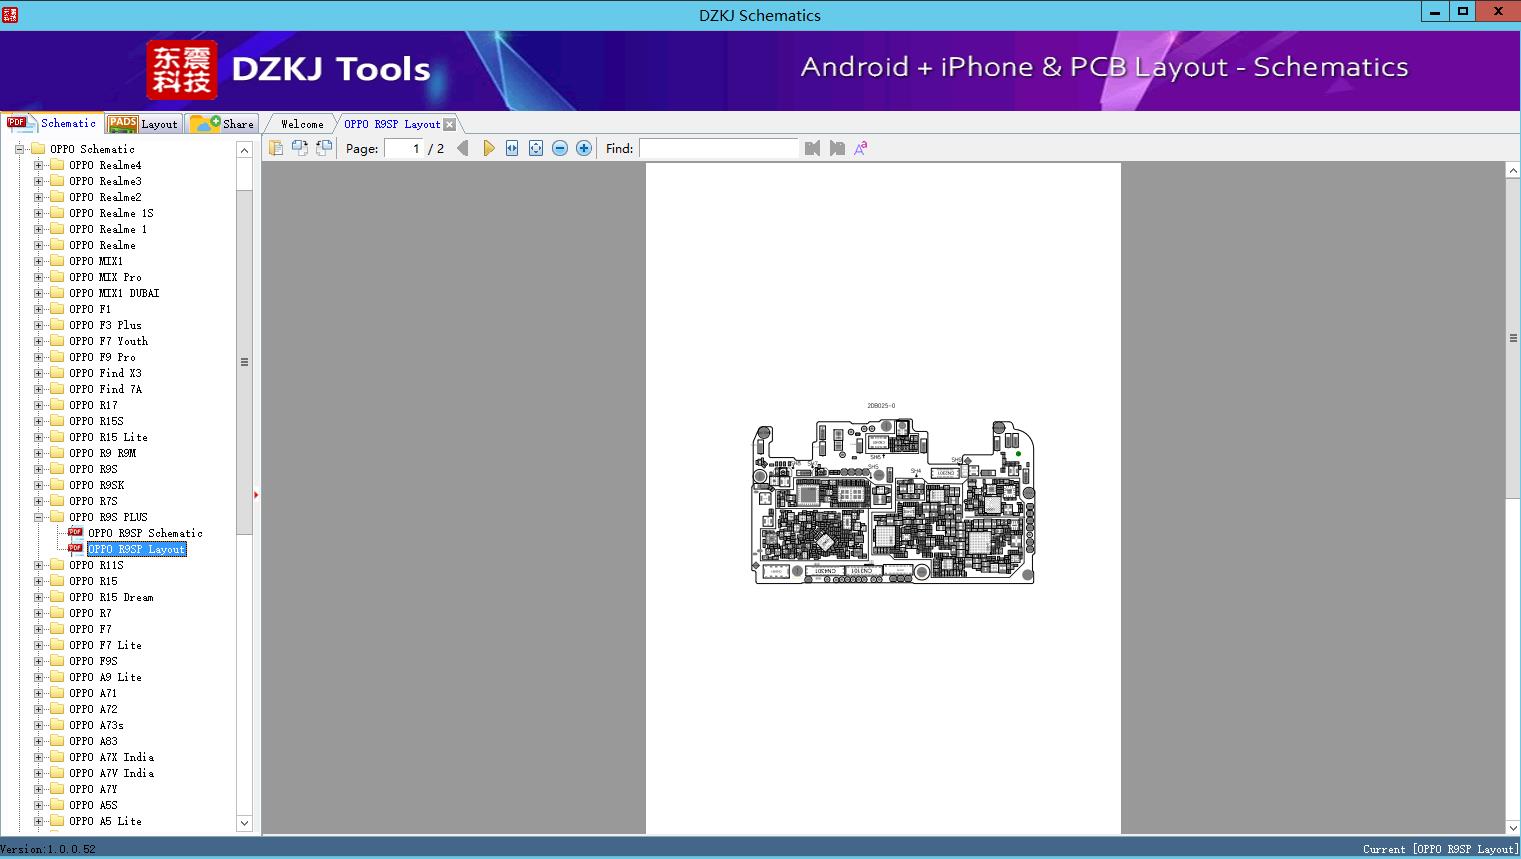Expand the OPPO Find X3 folder
Viewport: 1521px width, 859px height.
click(x=39, y=373)
